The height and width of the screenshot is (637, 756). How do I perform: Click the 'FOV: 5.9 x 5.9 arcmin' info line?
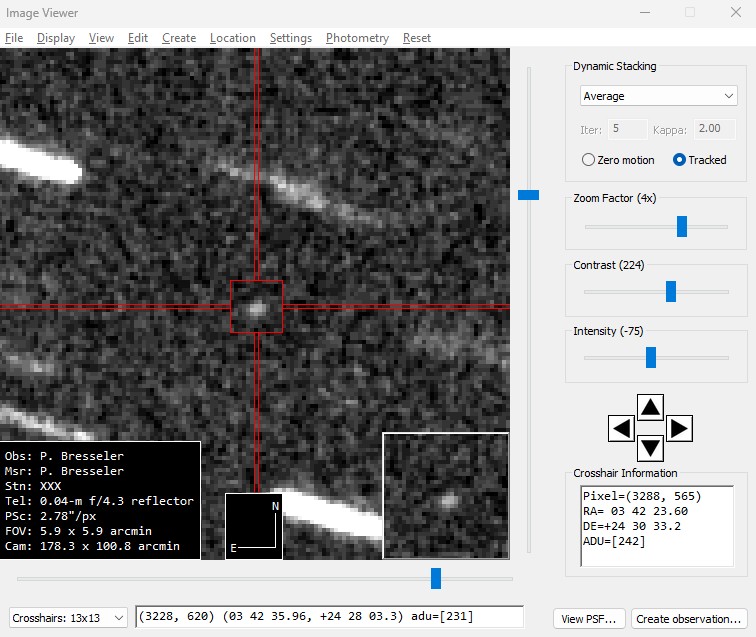(78, 531)
